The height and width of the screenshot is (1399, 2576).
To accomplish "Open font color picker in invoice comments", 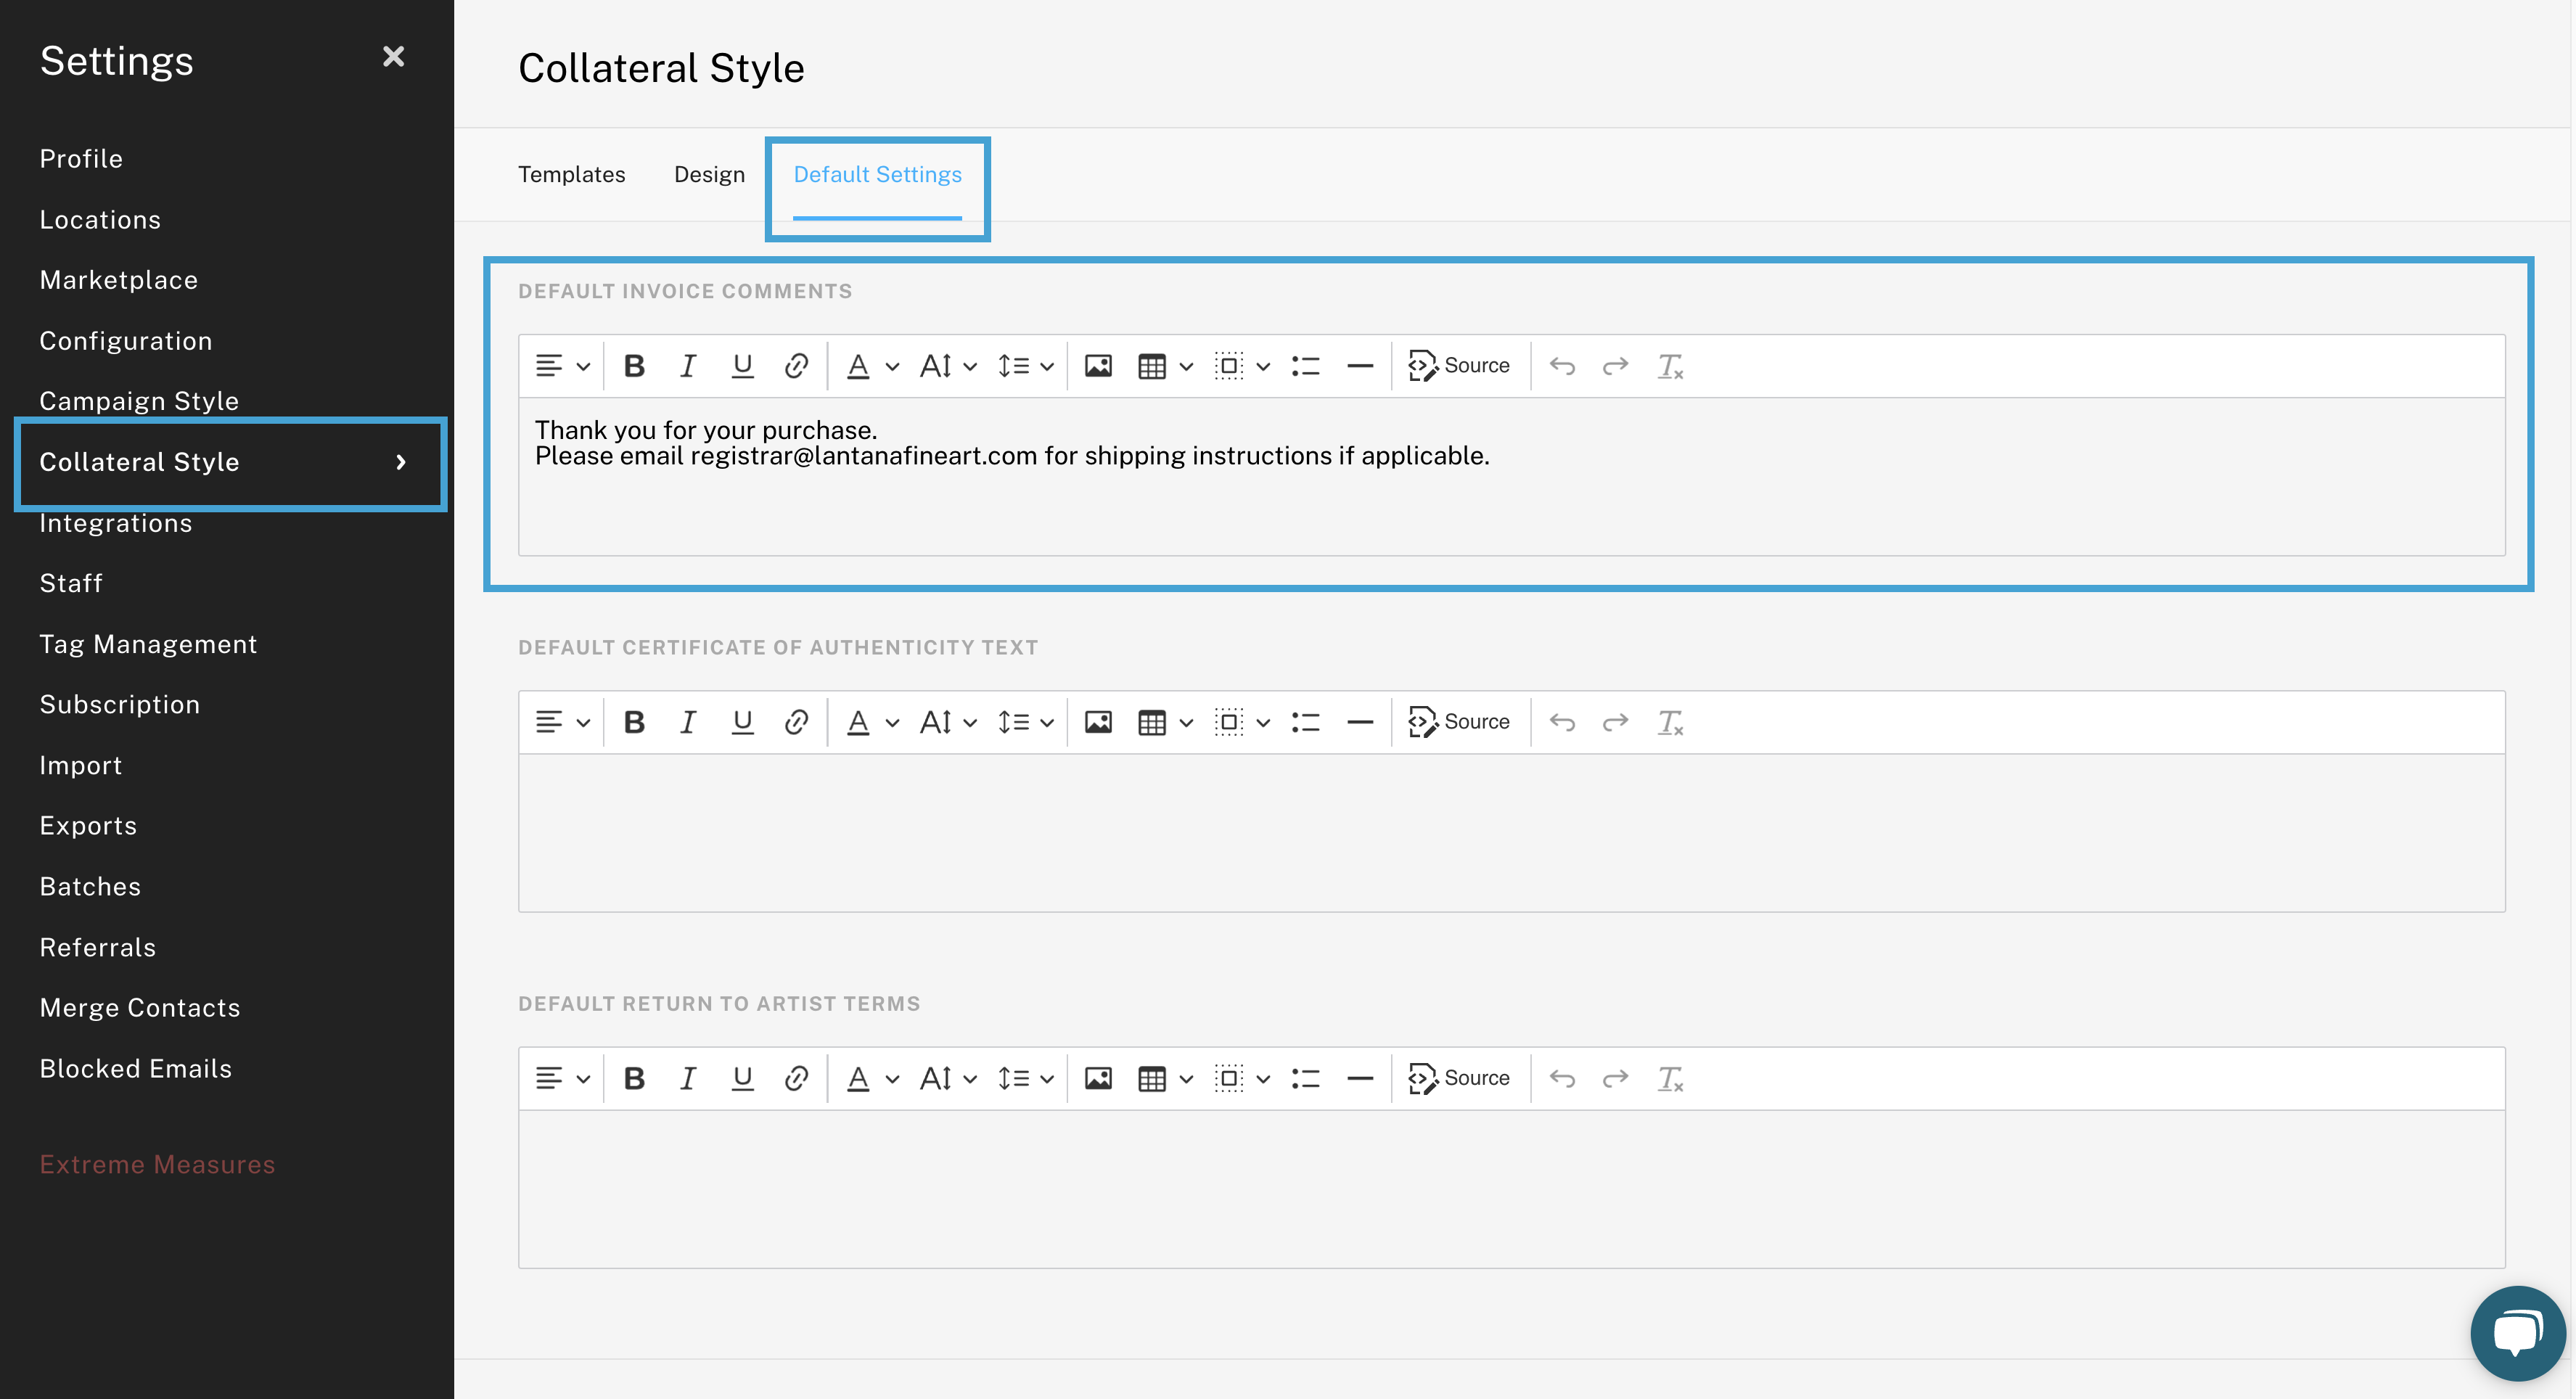I will (x=872, y=366).
